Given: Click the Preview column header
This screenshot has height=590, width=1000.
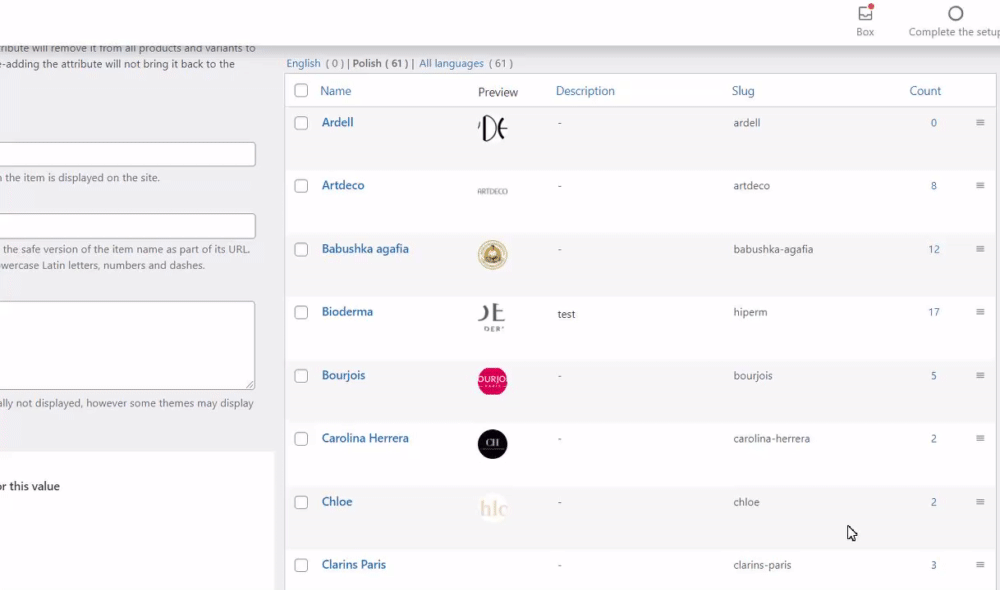Looking at the screenshot, I should [x=498, y=92].
